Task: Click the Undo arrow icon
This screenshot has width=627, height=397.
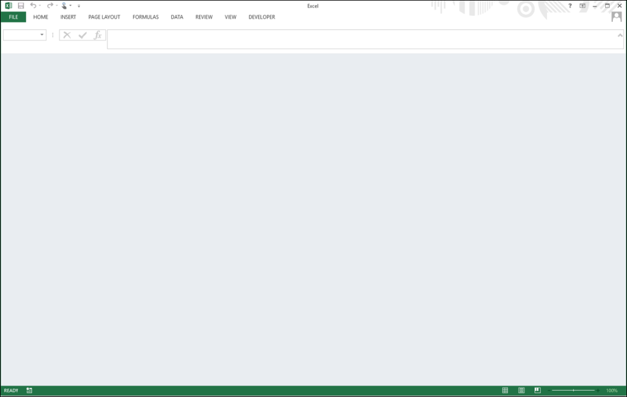Action: pos(33,6)
